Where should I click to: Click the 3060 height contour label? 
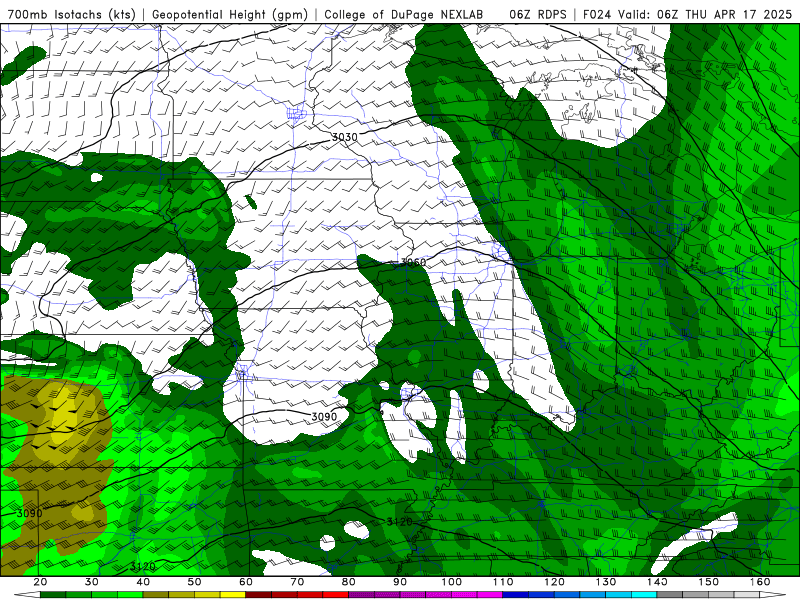tap(413, 262)
